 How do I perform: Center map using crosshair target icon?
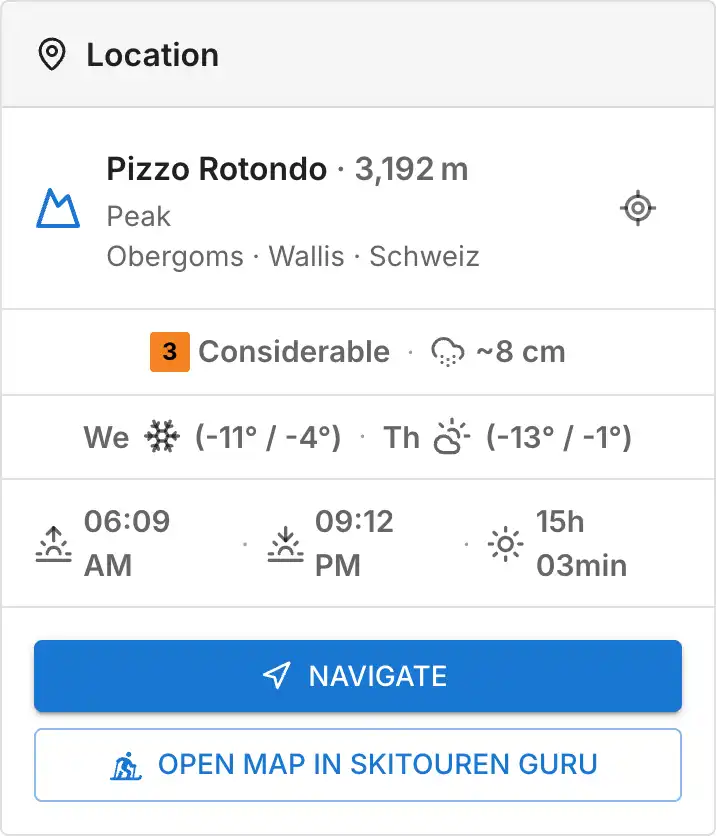pos(638,208)
